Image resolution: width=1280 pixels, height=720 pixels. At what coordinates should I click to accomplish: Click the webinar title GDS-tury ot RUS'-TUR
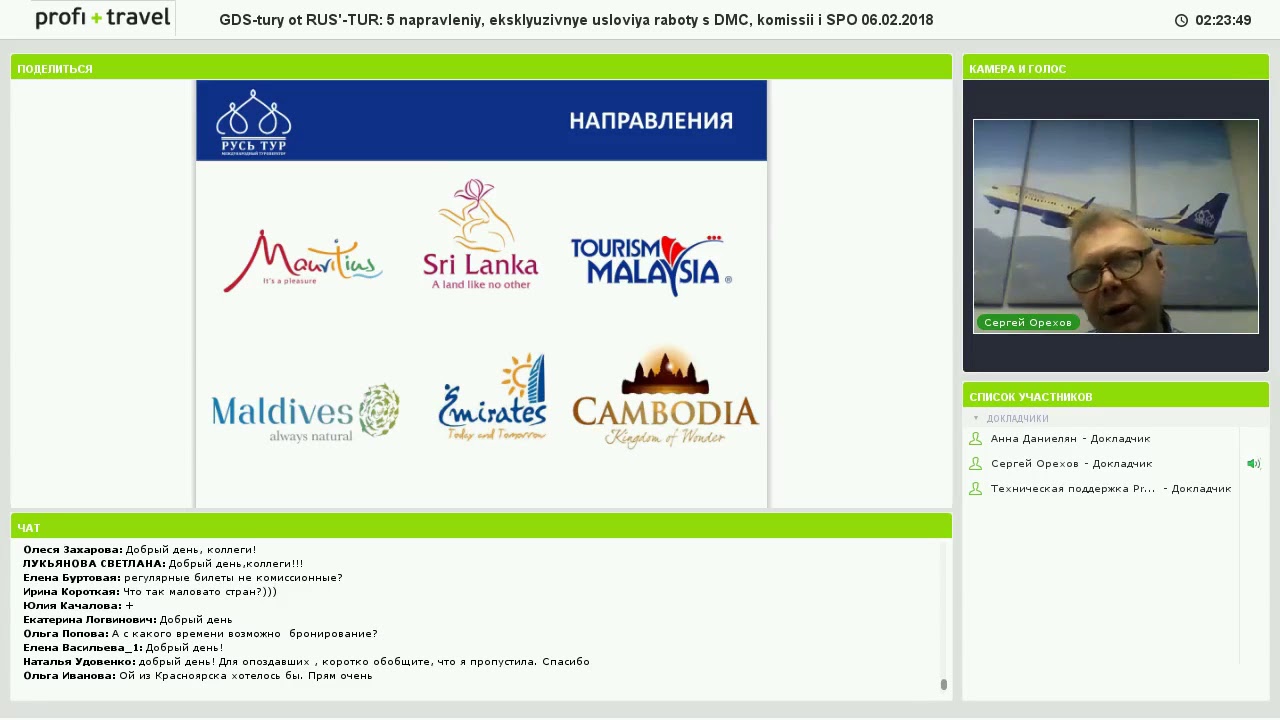point(576,20)
